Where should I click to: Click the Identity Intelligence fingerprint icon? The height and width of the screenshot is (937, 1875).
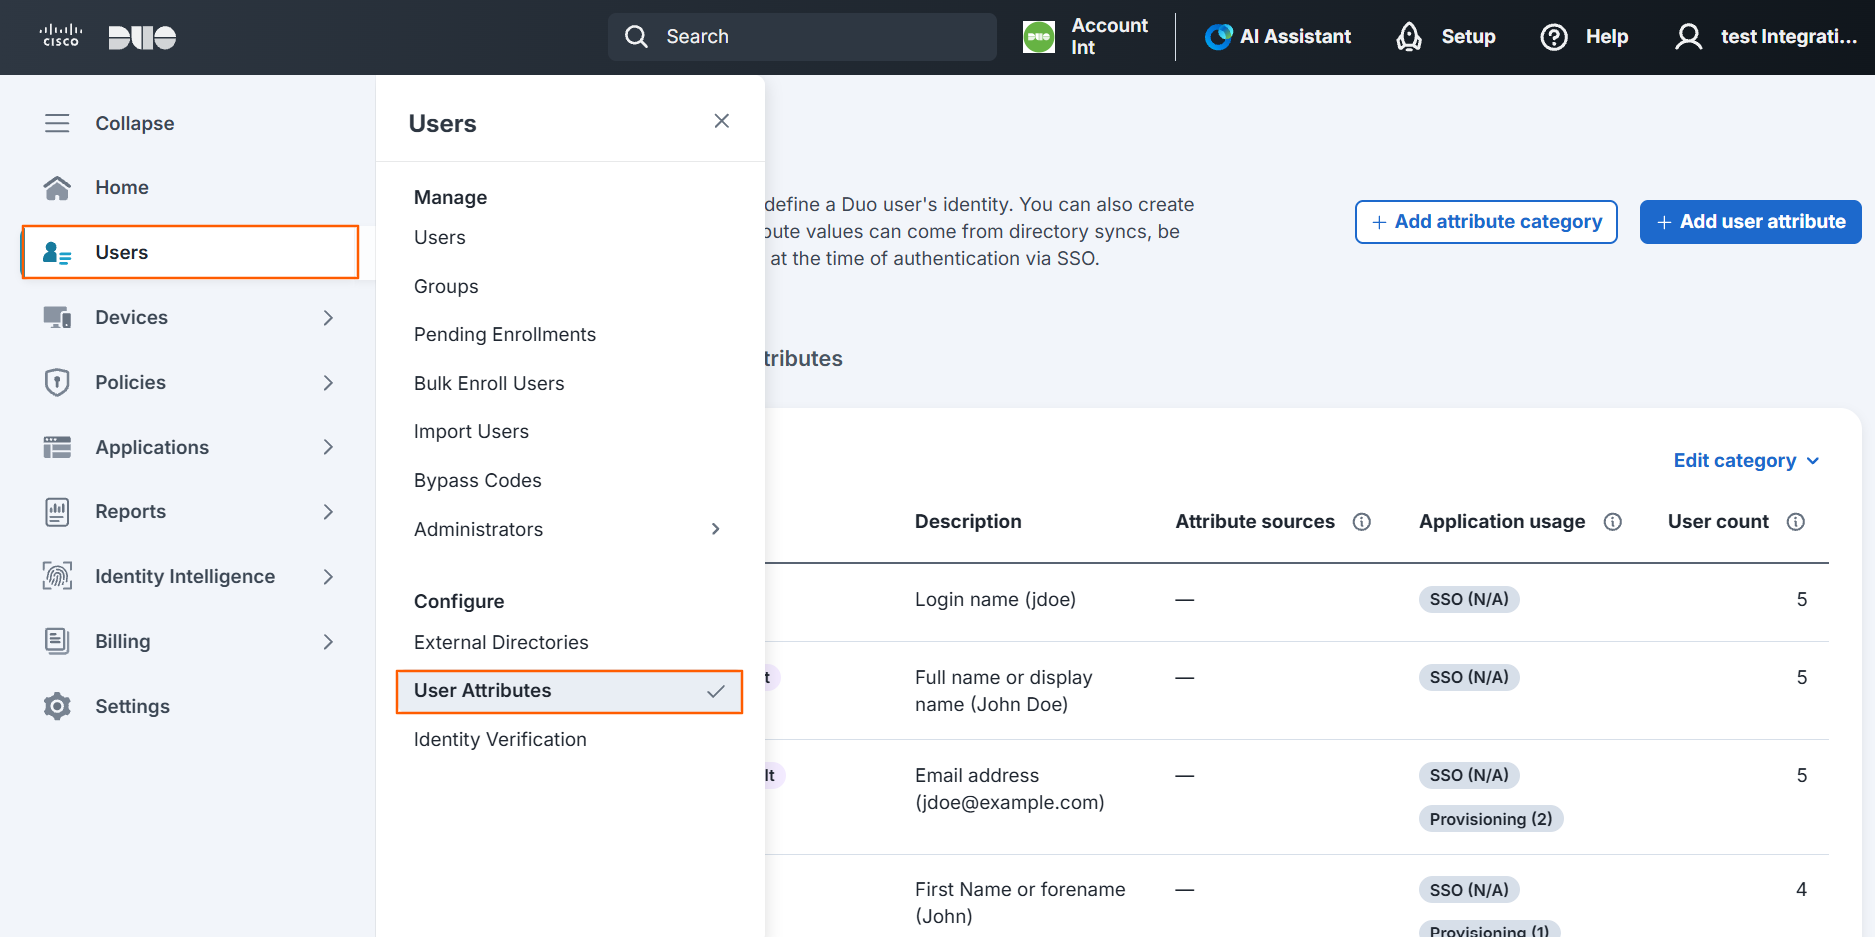click(57, 576)
